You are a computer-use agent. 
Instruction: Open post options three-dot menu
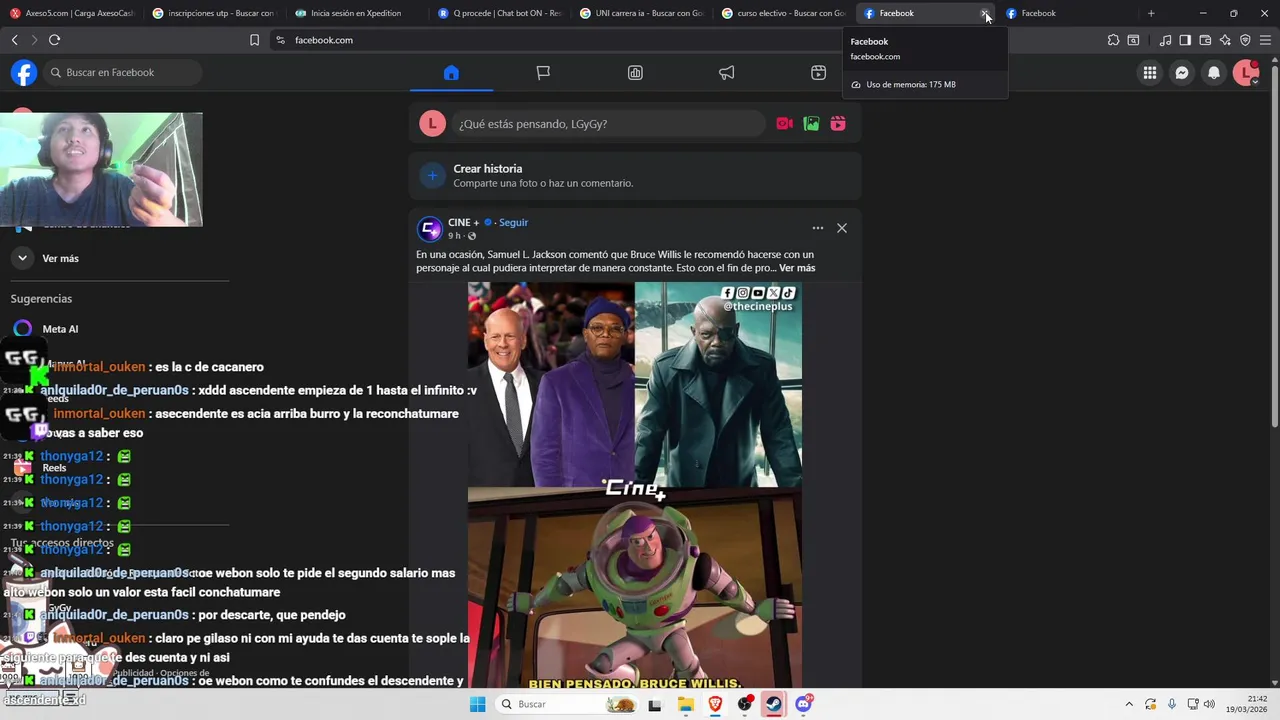tap(818, 228)
